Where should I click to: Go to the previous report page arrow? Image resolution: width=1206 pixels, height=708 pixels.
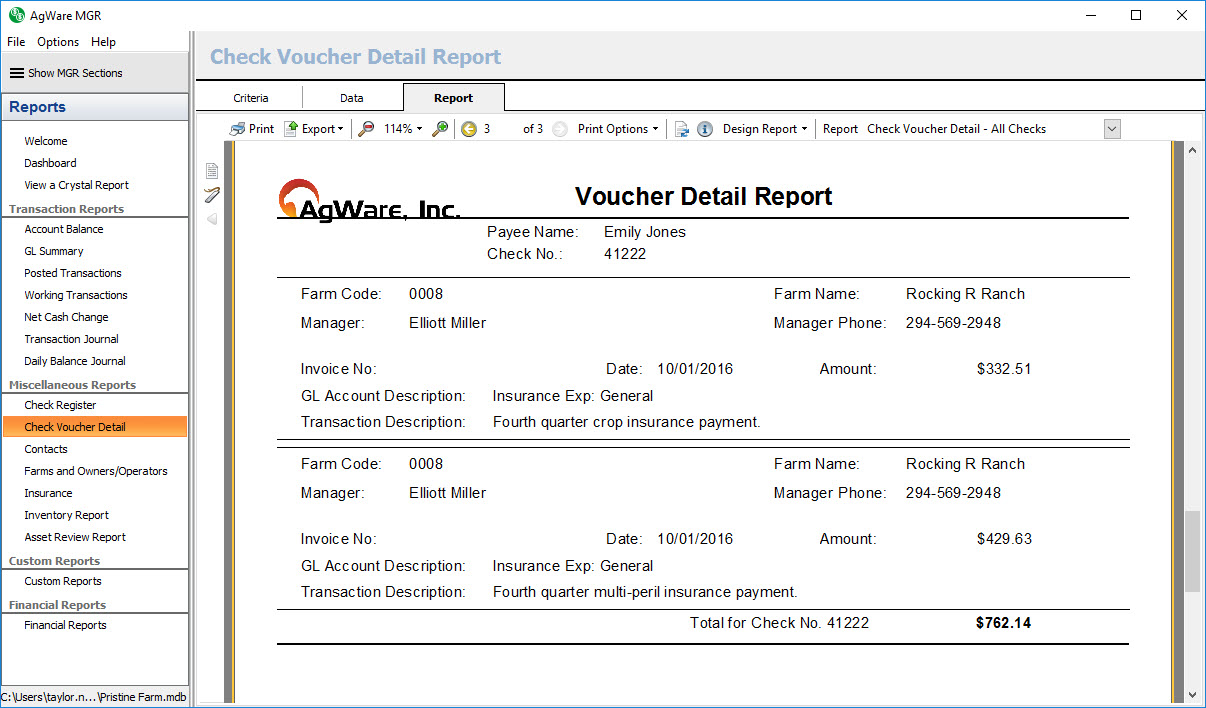469,129
